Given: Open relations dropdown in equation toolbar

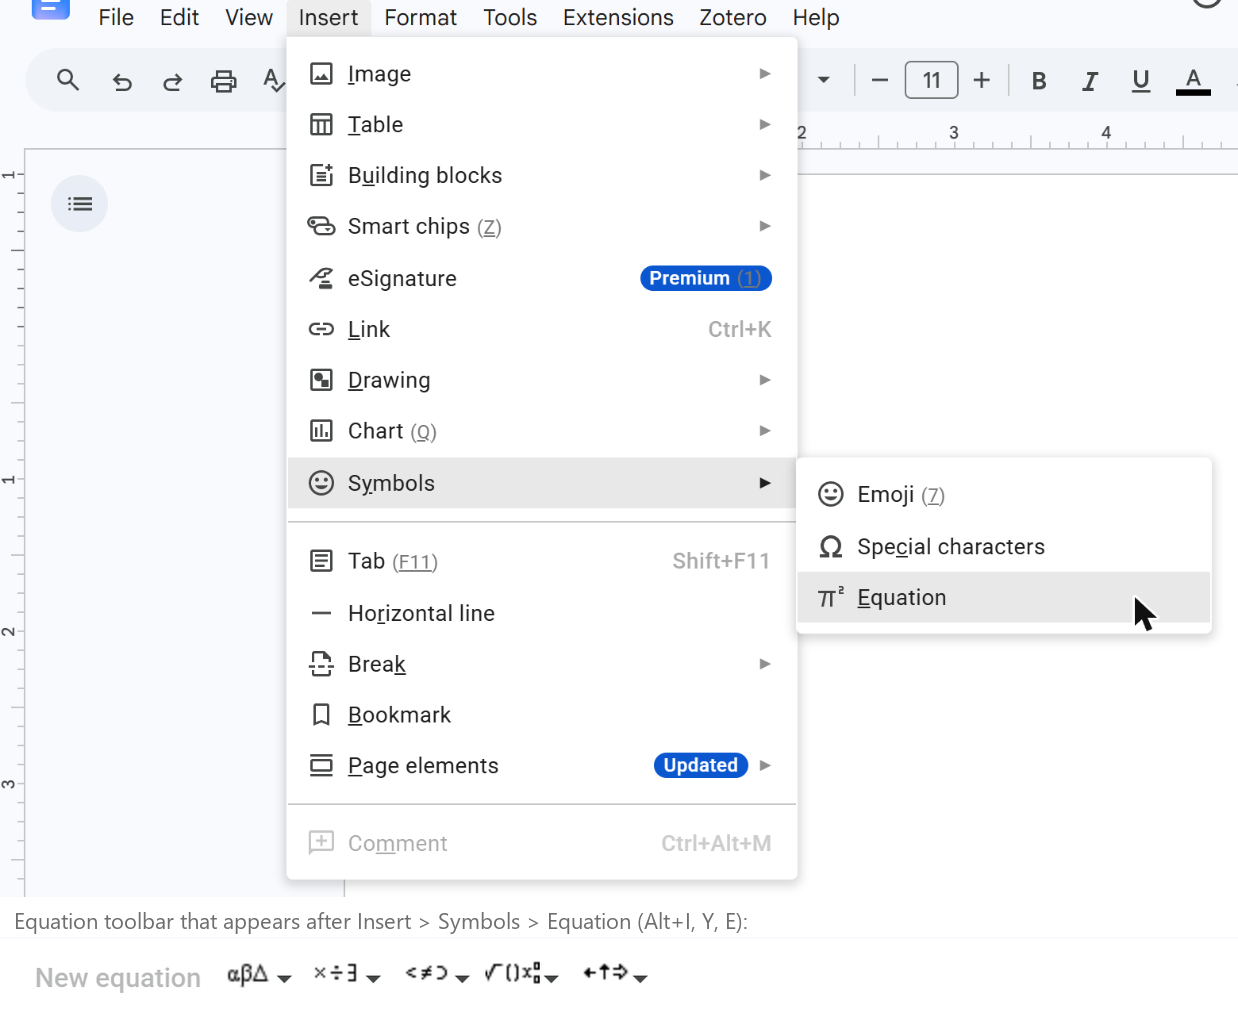Looking at the screenshot, I should (x=436, y=975).
